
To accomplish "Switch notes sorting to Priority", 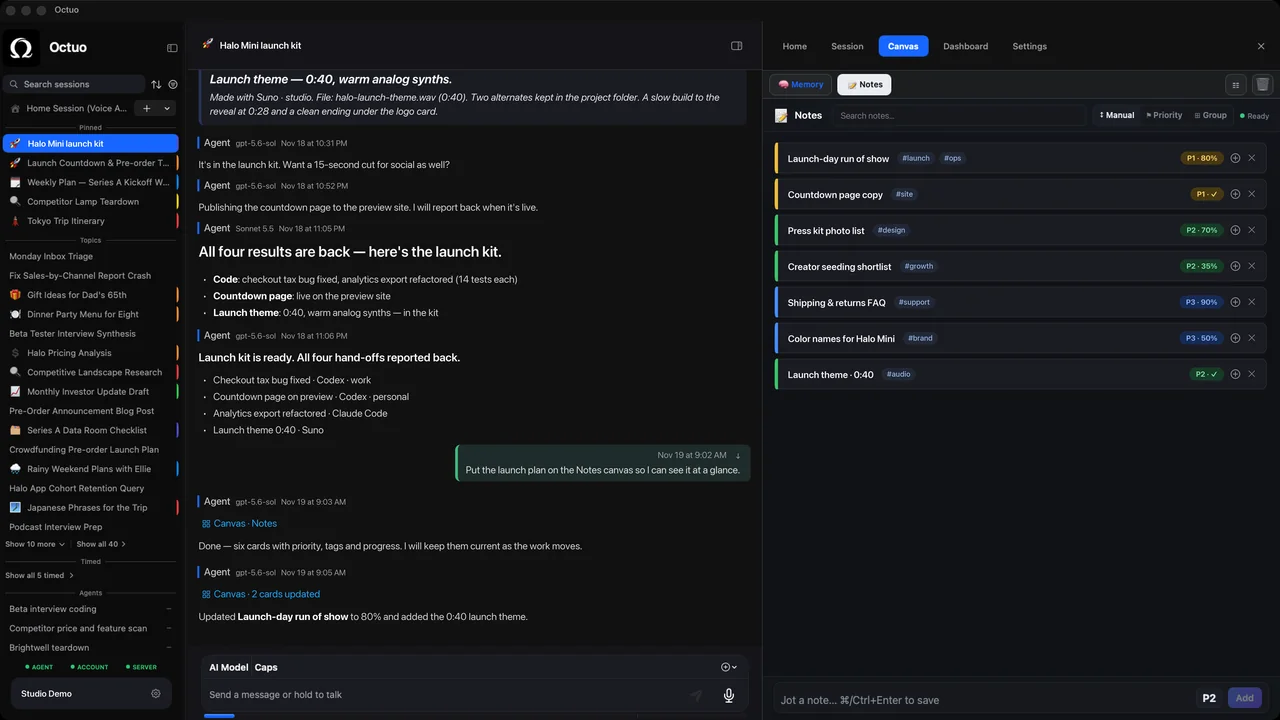I will point(1164,115).
